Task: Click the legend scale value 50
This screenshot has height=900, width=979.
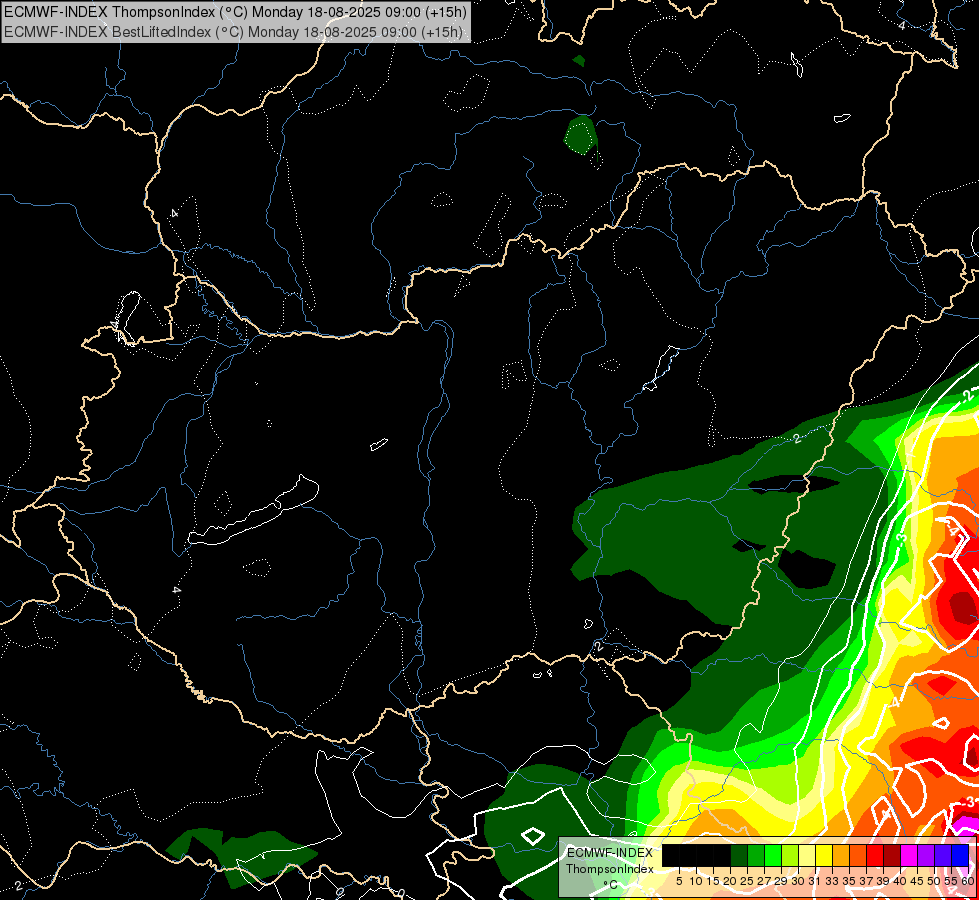Action: point(934,881)
